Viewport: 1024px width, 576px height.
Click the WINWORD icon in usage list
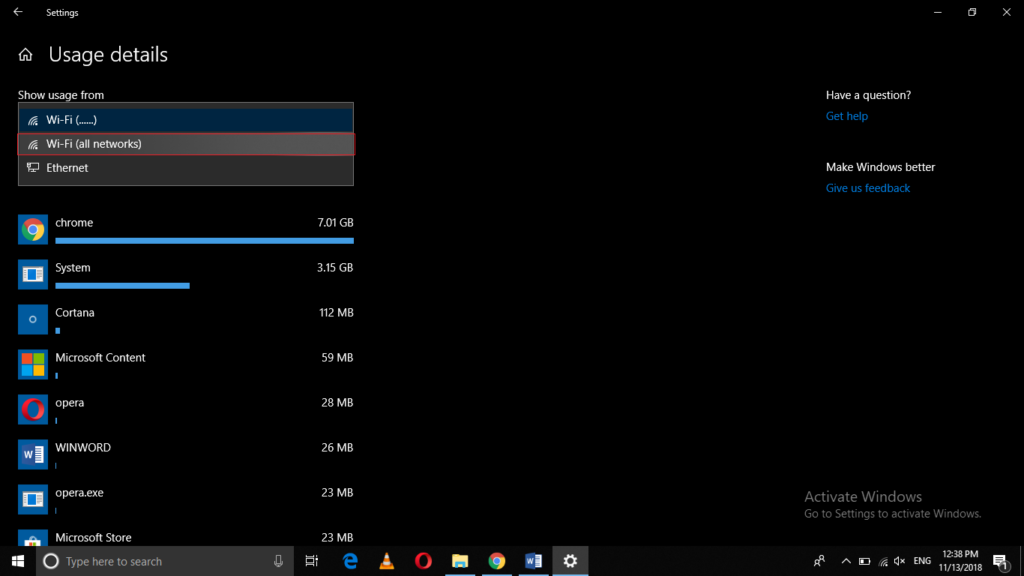point(33,454)
